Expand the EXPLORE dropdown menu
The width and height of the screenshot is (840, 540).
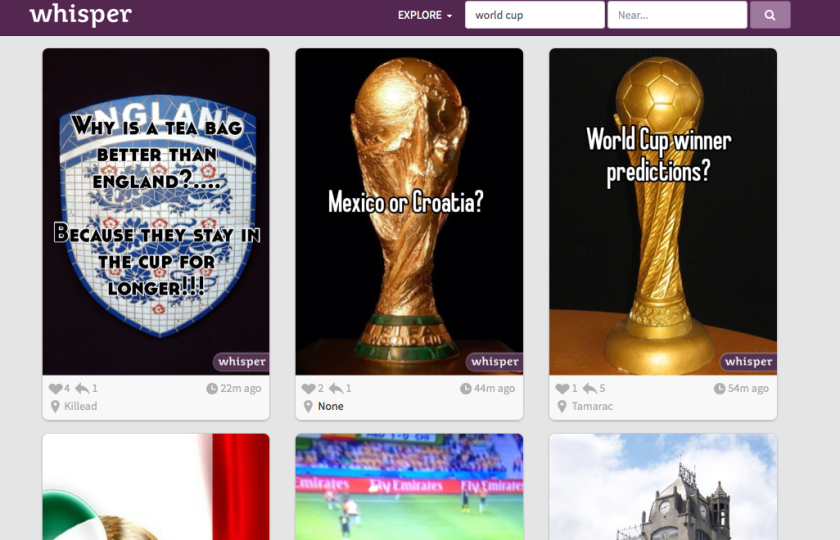click(x=425, y=15)
